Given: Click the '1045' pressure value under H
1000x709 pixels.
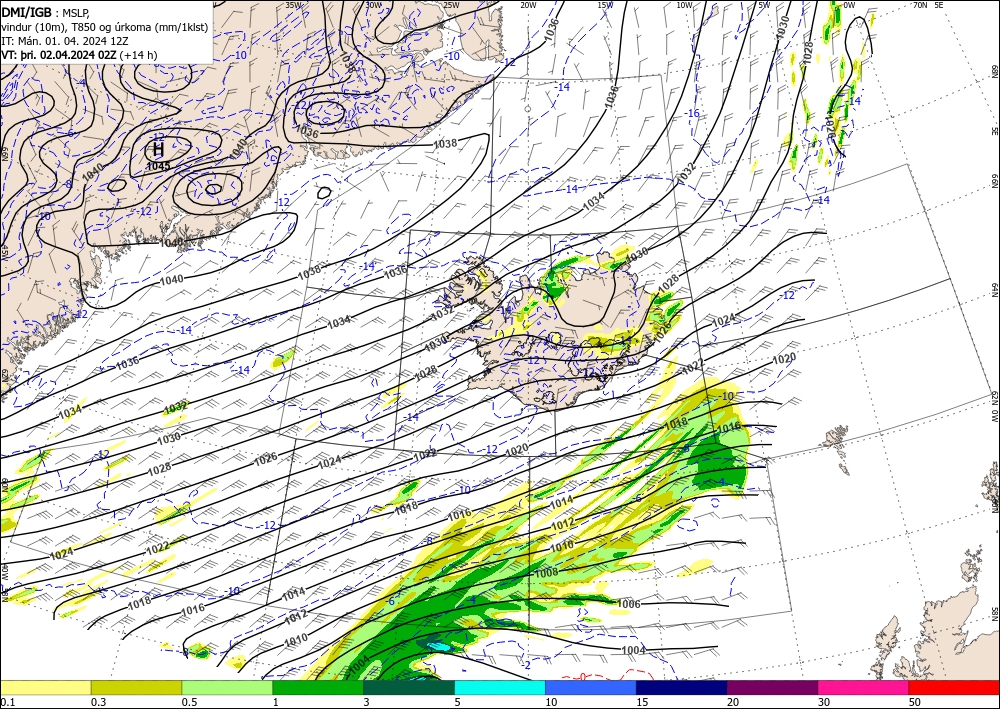Looking at the screenshot, I should [x=158, y=166].
